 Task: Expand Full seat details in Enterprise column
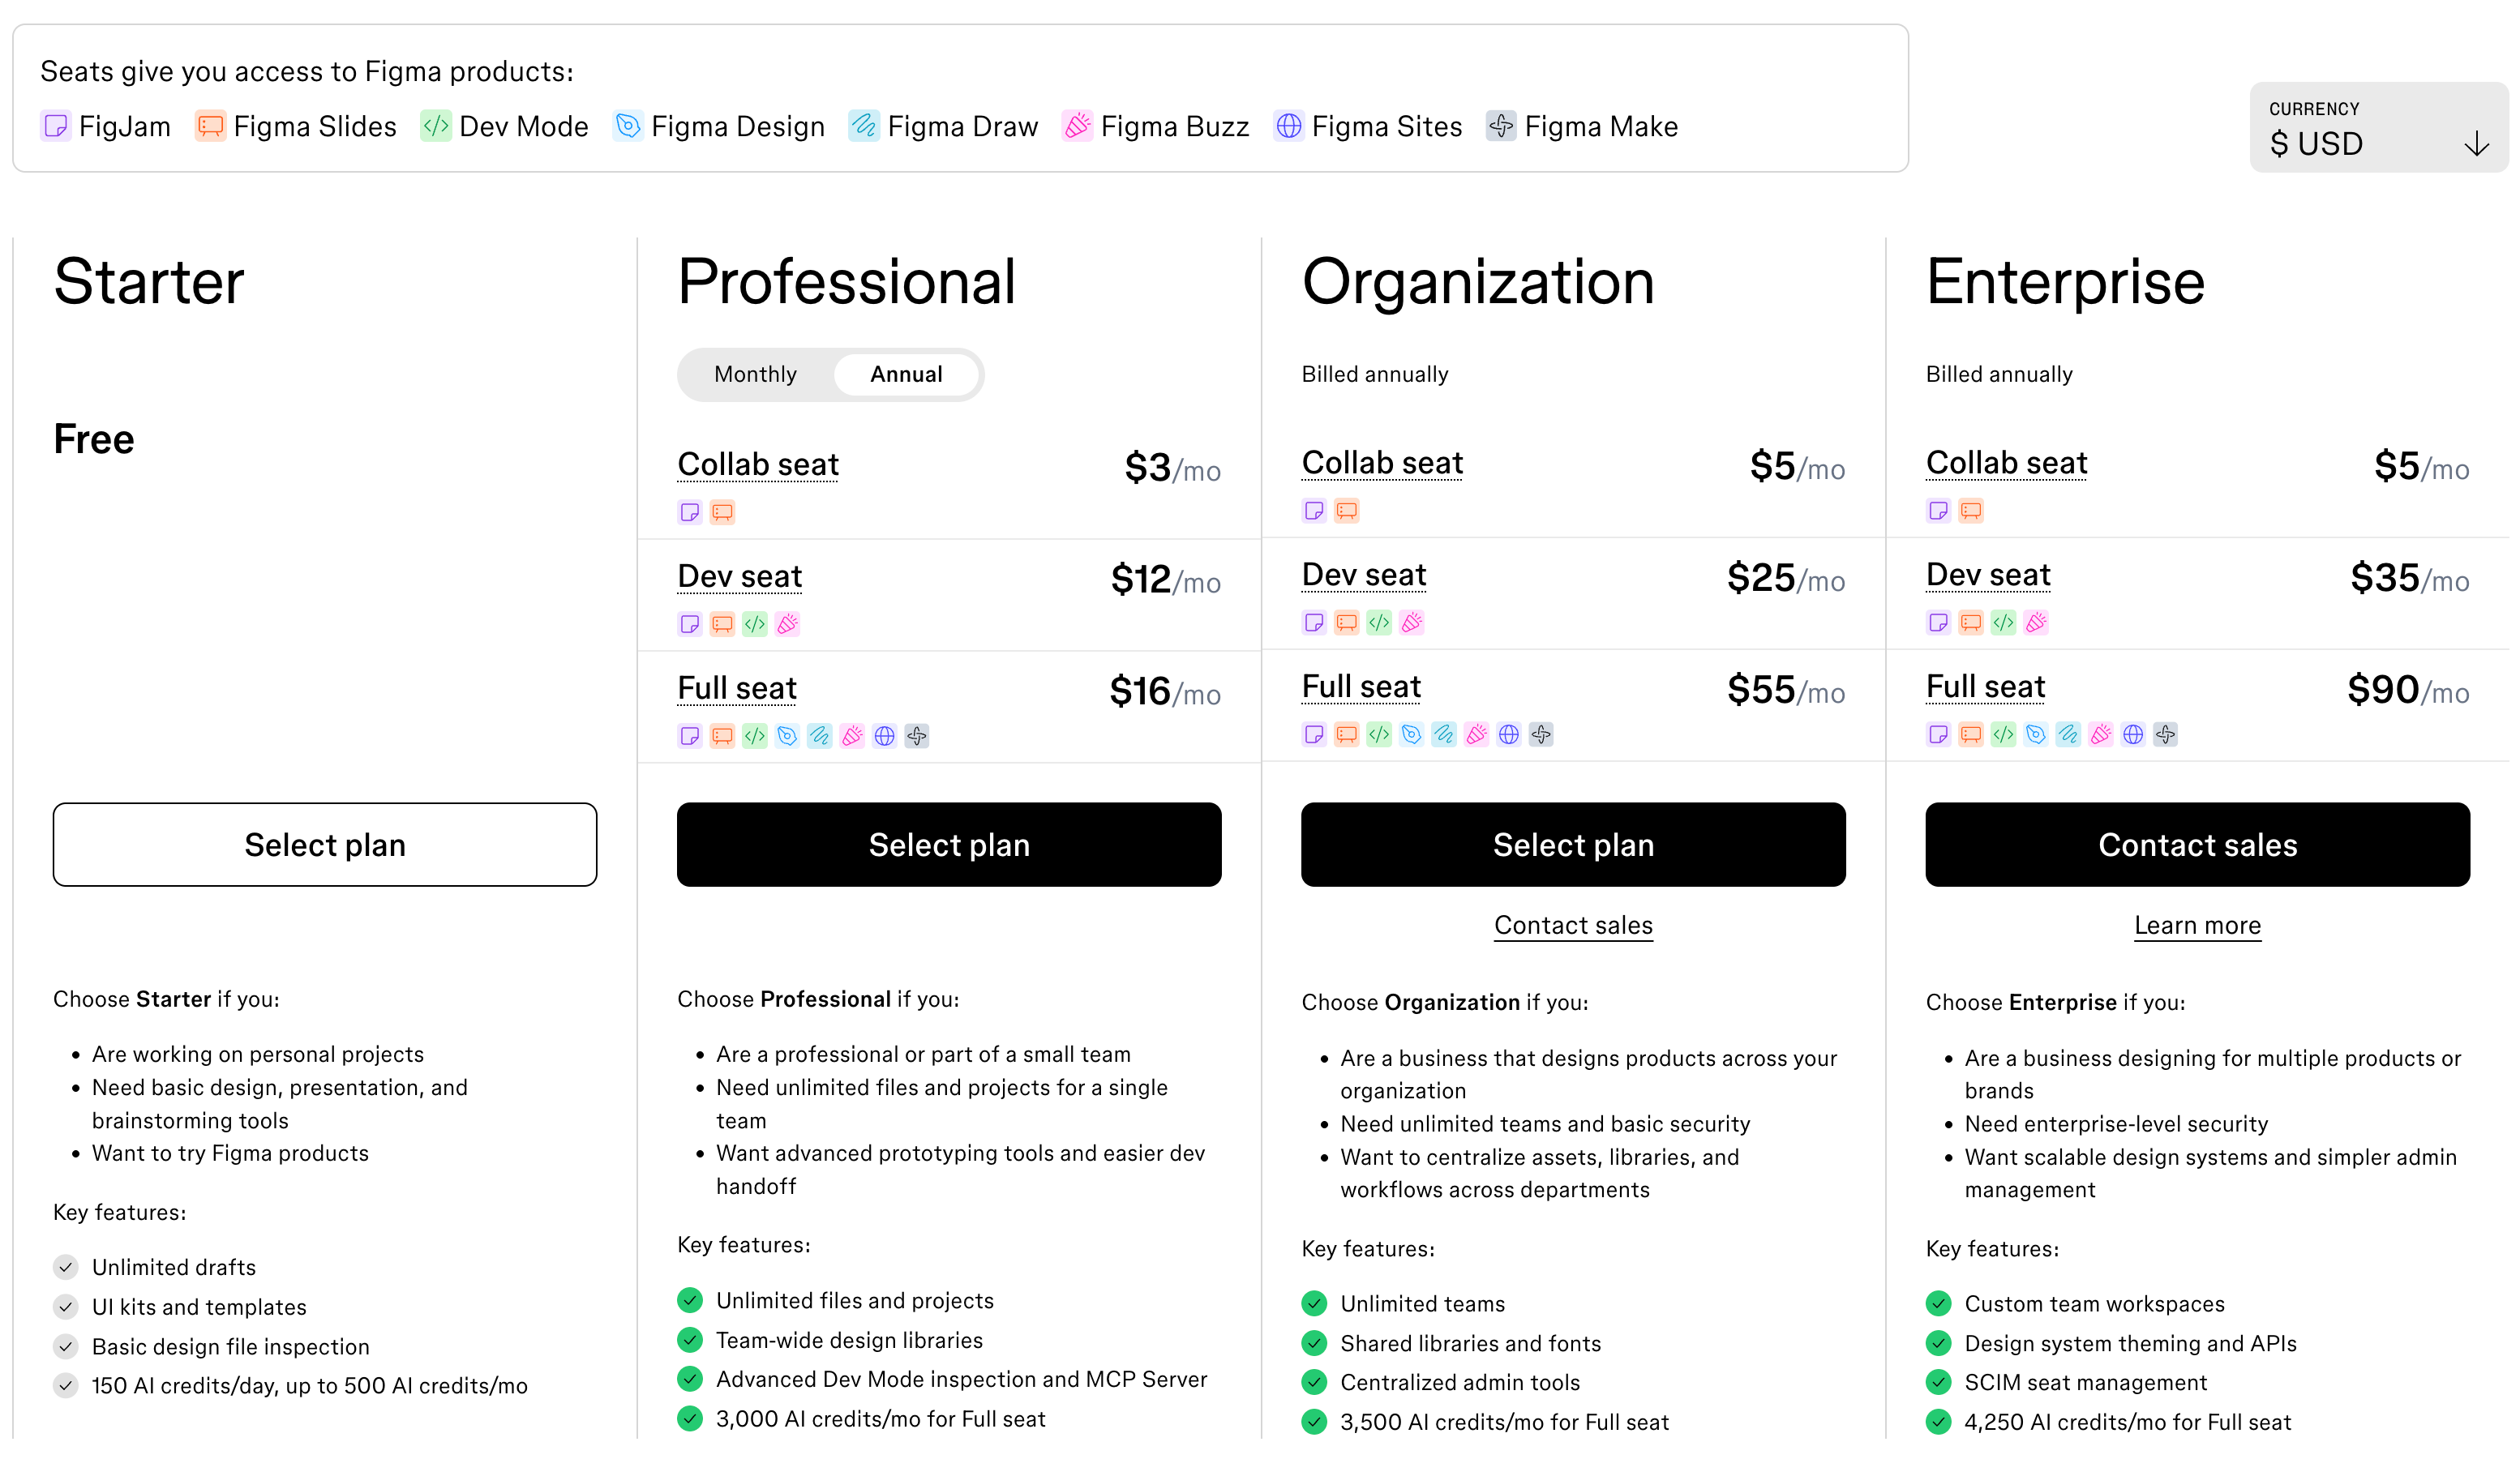pyautogui.click(x=1985, y=687)
